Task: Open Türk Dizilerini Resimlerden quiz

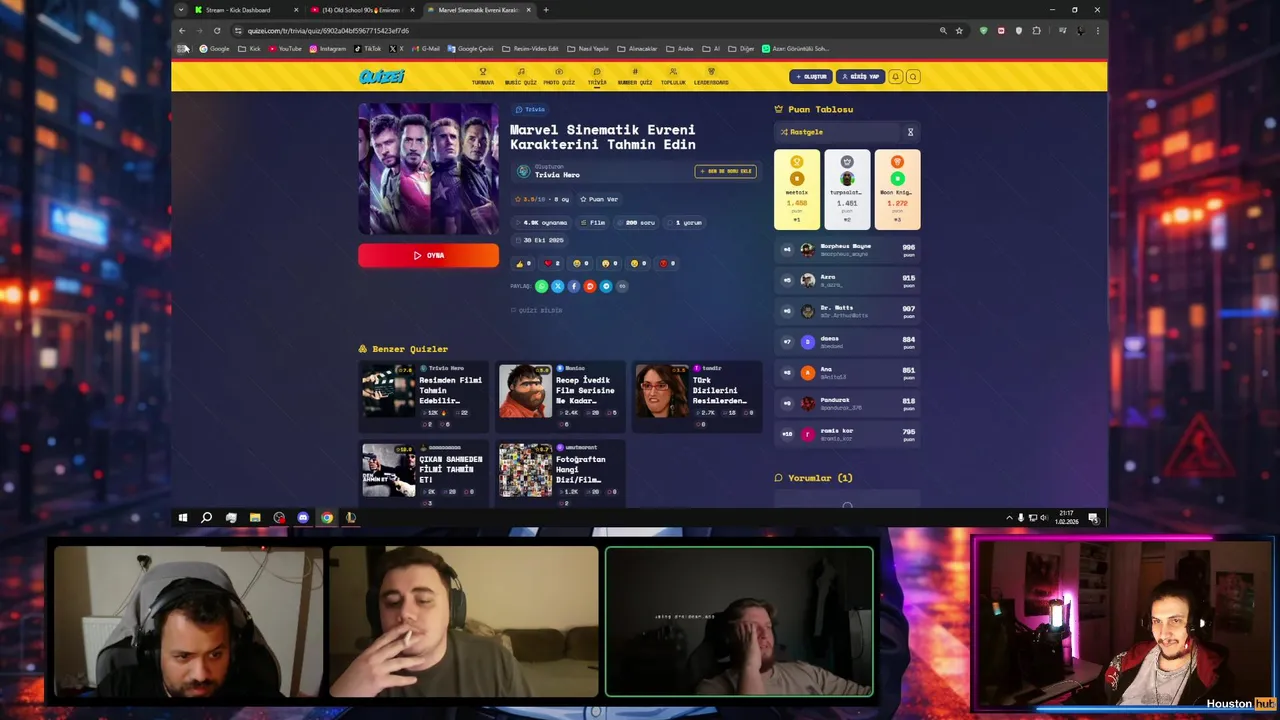Action: pos(697,397)
